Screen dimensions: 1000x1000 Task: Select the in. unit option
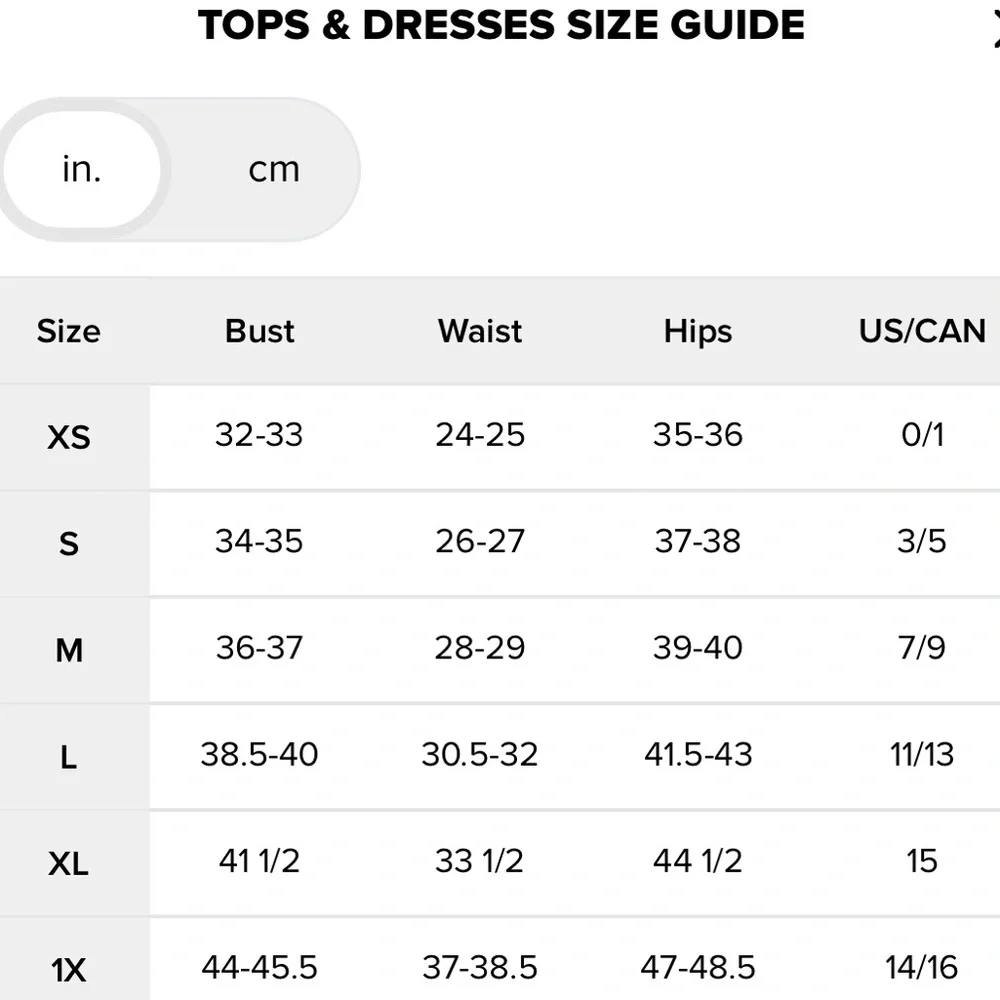coord(82,170)
